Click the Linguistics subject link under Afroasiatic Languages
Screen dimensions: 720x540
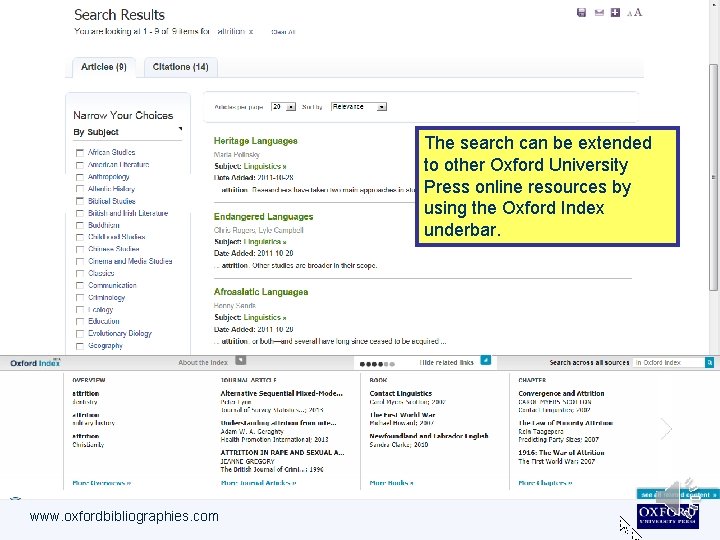click(x=264, y=317)
